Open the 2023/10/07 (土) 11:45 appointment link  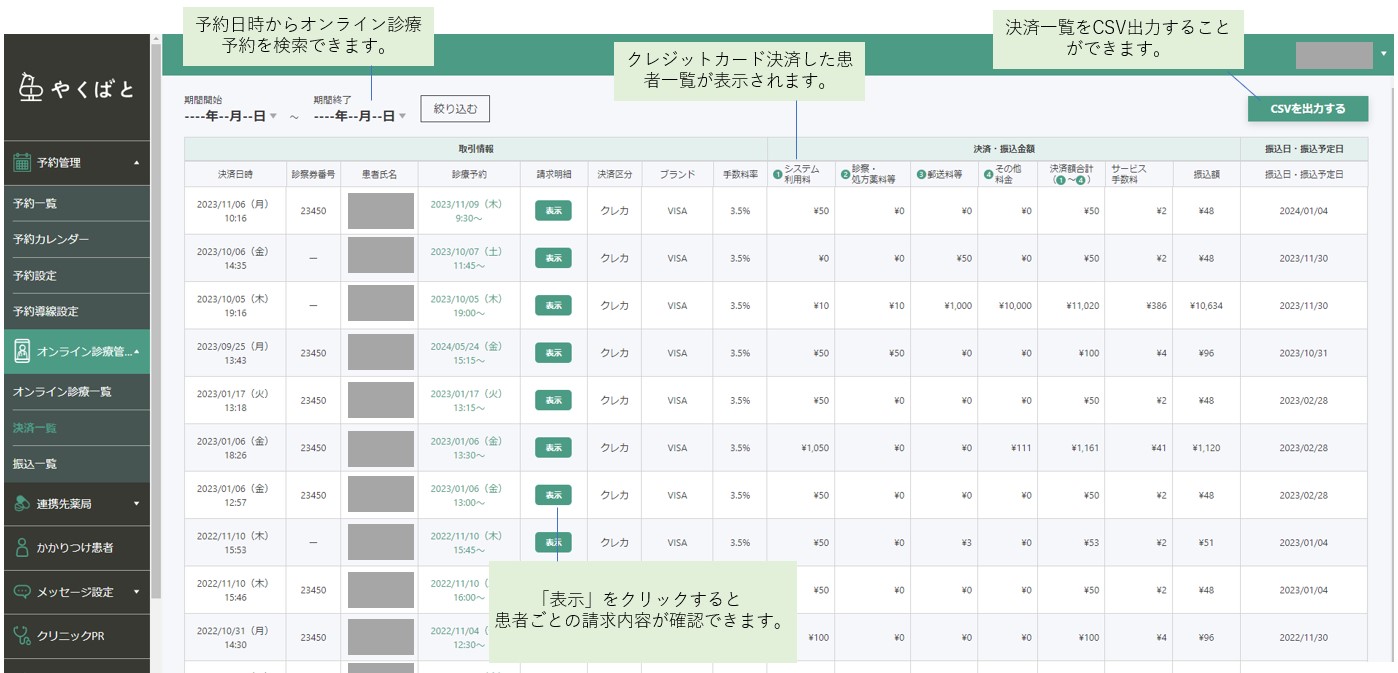[x=468, y=258]
